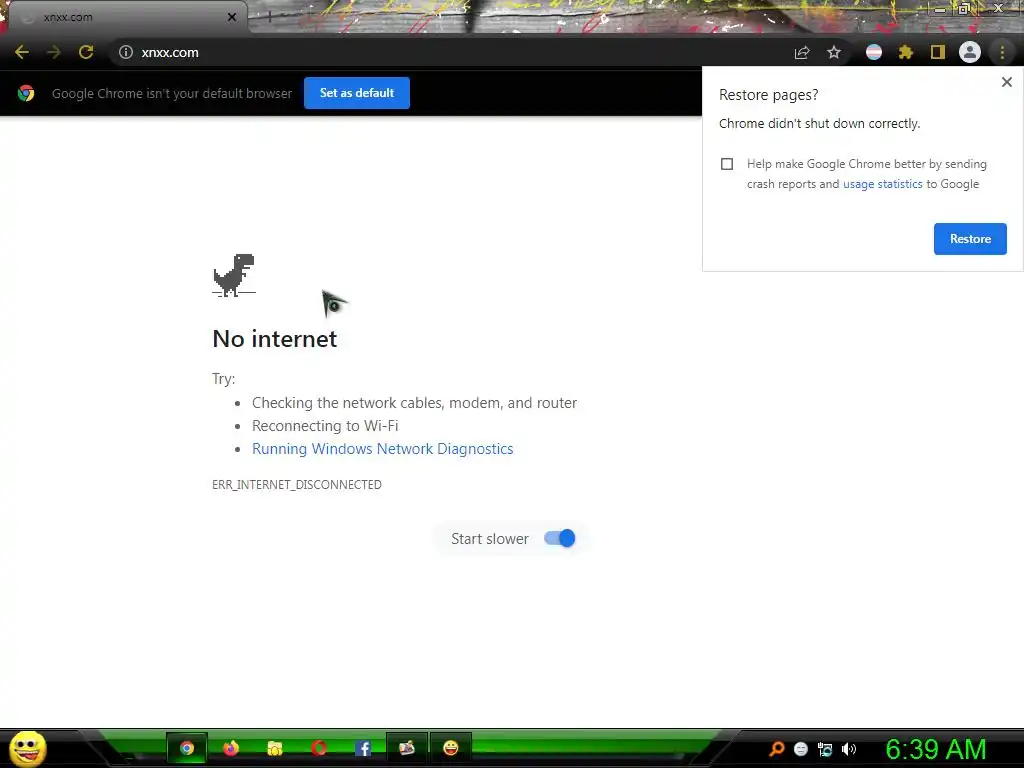Click the No internet heading
This screenshot has height=768, width=1024.
[275, 339]
